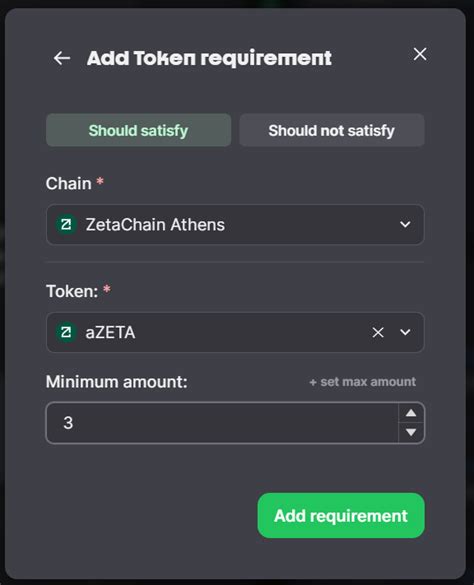
Task: Focus the Minimum amount input field
Action: point(222,423)
